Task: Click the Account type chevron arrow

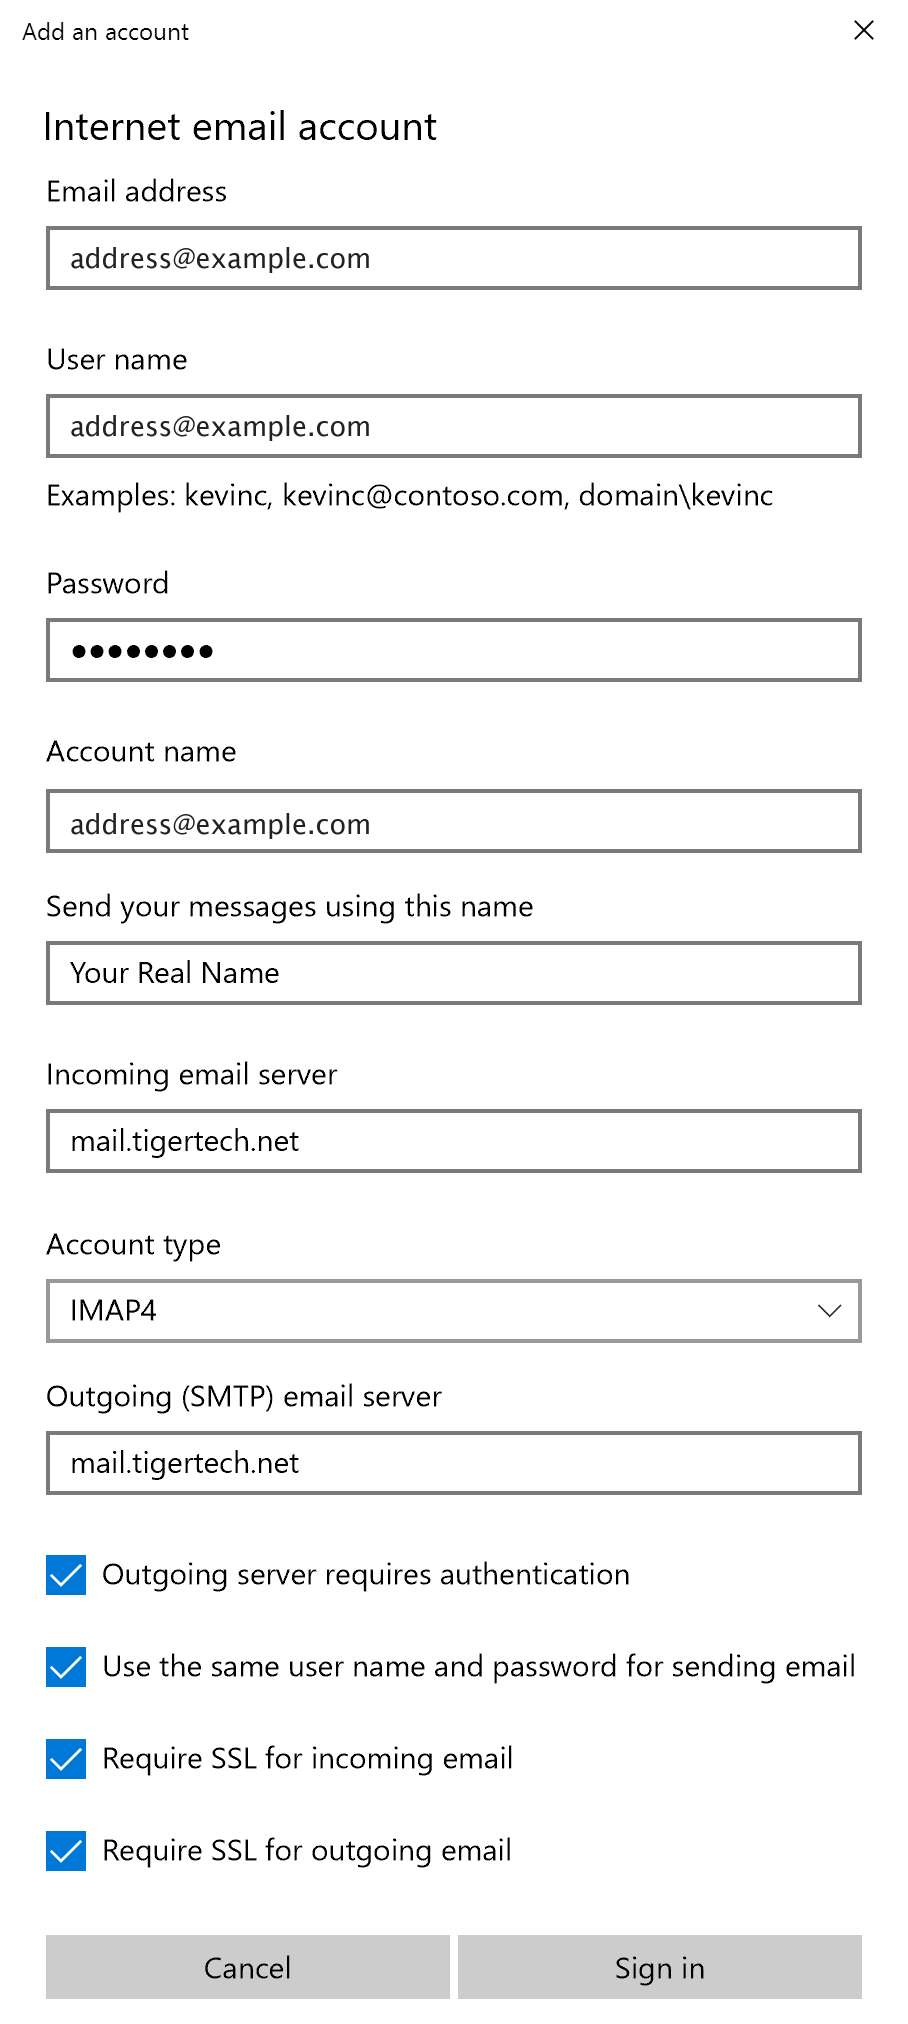Action: pyautogui.click(x=829, y=1311)
